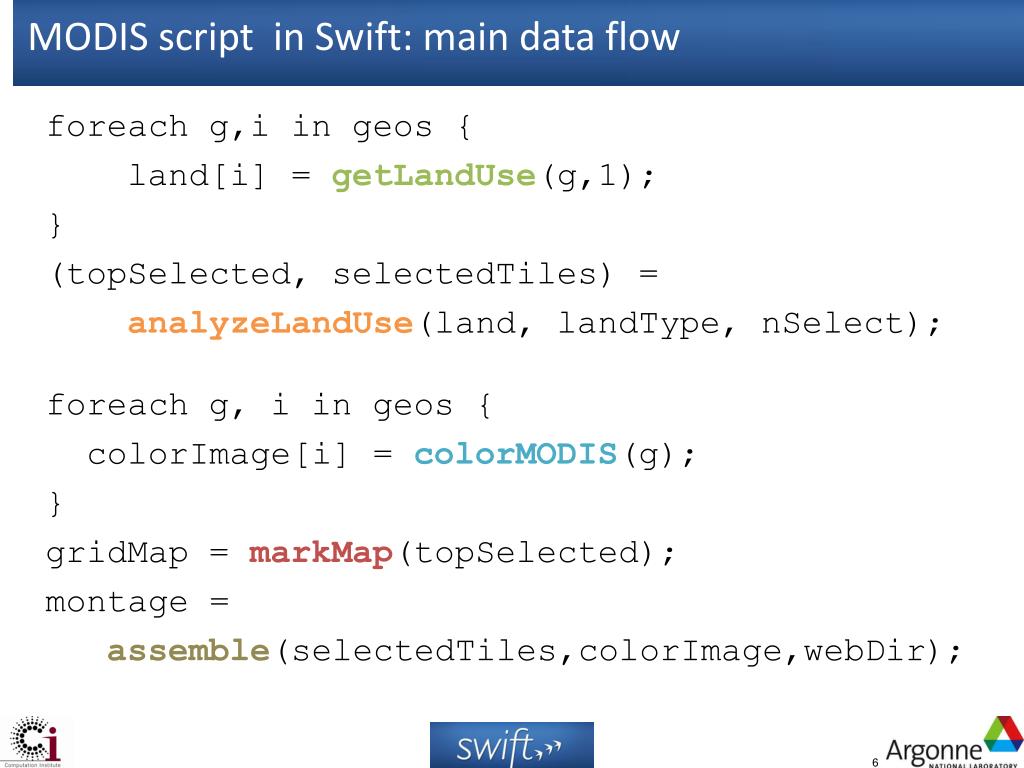Screen dimensions: 1024x768
Task: Click '(land, landType, nSelect);' arguments
Action: 680,325
